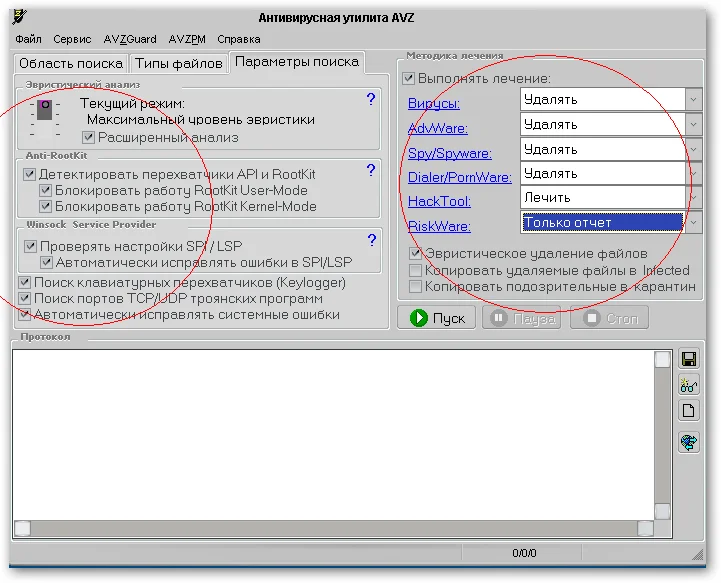Start scan with Пуск button
This screenshot has width=721, height=583.
436,318
